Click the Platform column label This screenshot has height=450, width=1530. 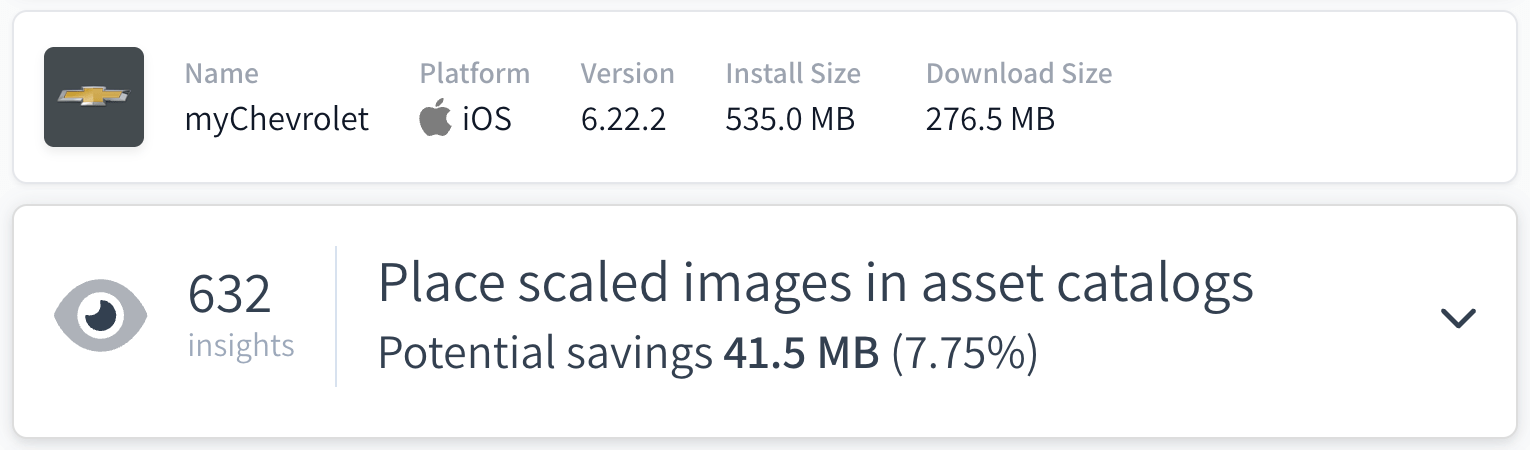(474, 73)
